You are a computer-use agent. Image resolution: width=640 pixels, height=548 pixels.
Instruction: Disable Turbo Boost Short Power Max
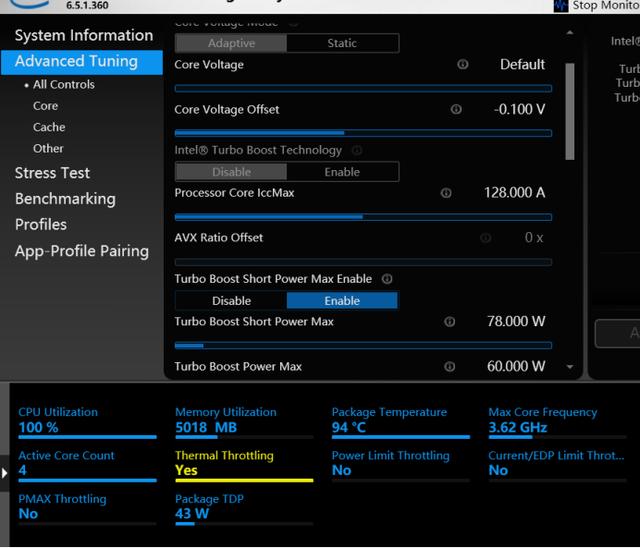click(x=231, y=301)
